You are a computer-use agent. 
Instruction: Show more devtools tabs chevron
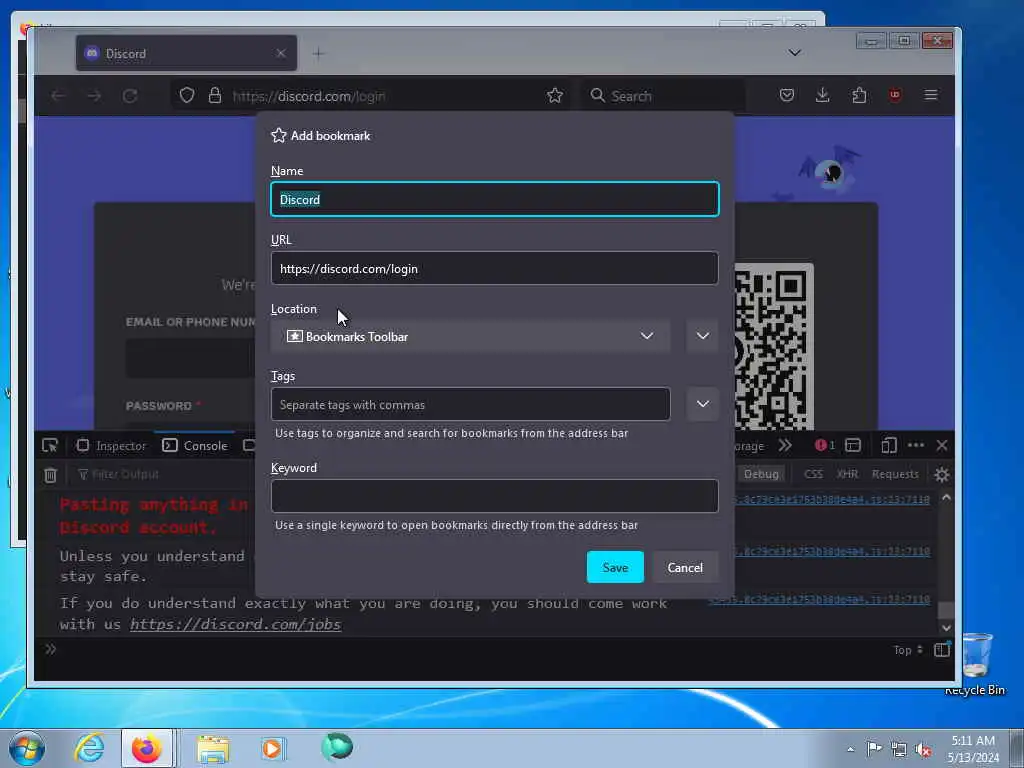click(785, 445)
